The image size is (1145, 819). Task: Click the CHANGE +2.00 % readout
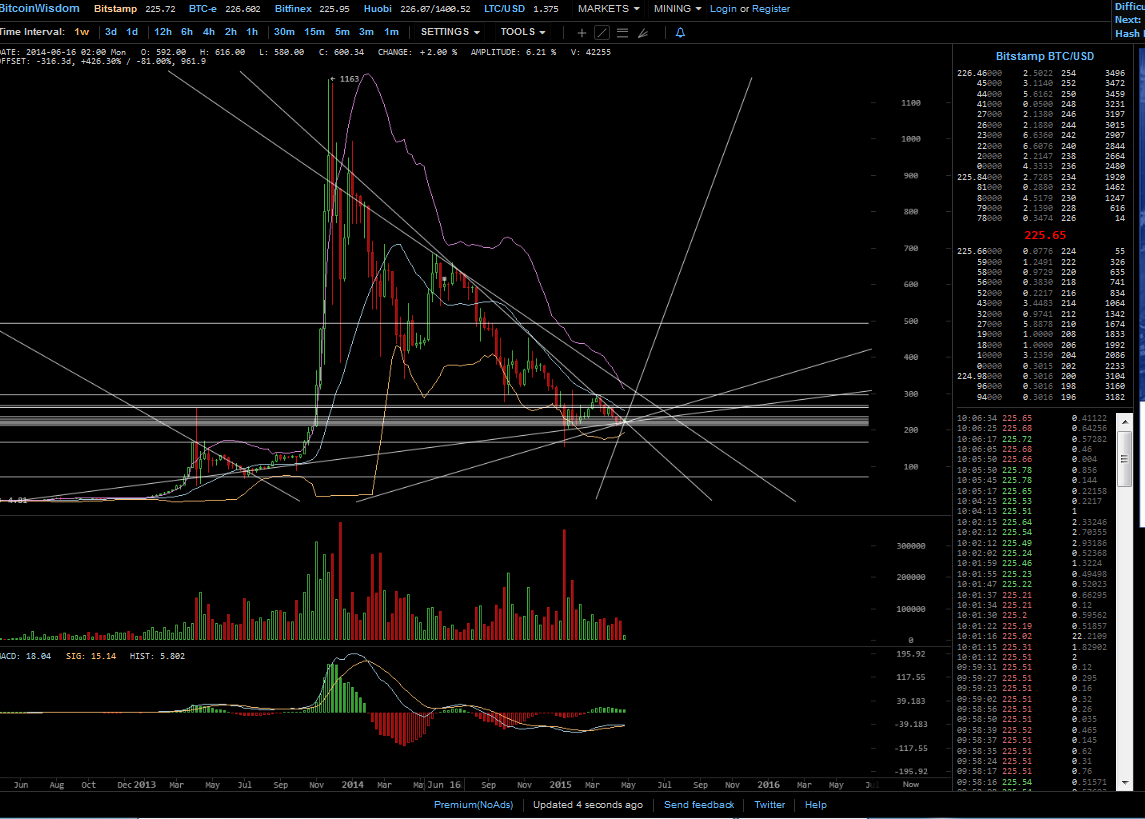pyautogui.click(x=417, y=53)
